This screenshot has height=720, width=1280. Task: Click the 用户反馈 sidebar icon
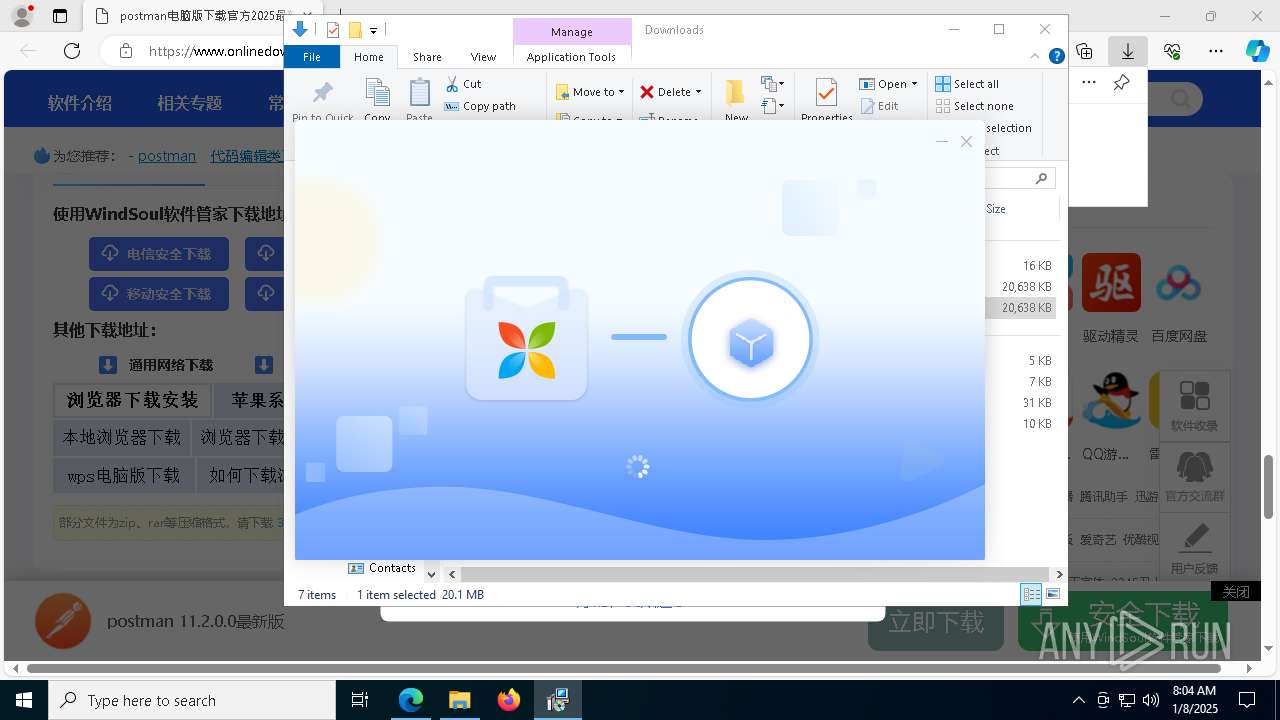click(x=1194, y=548)
